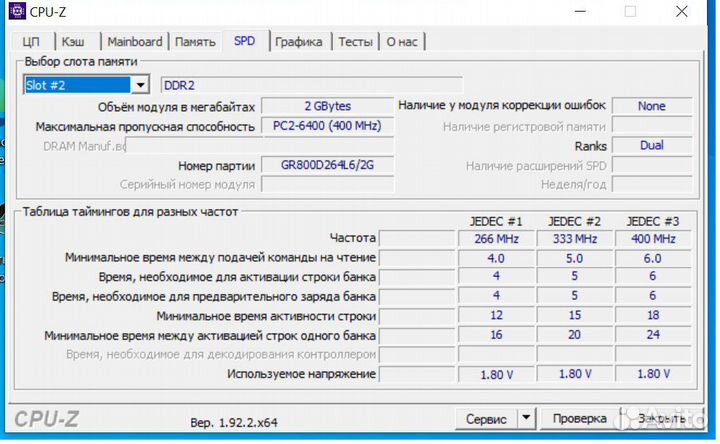The height and width of the screenshot is (444, 720).
Task: Click the Вер. 1.92.2.x64 version label
Action: 234,422
